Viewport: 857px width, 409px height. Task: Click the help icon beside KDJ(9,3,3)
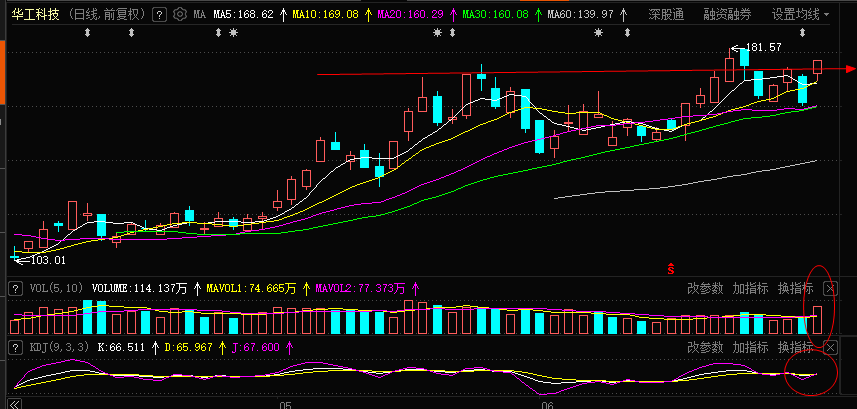point(15,347)
